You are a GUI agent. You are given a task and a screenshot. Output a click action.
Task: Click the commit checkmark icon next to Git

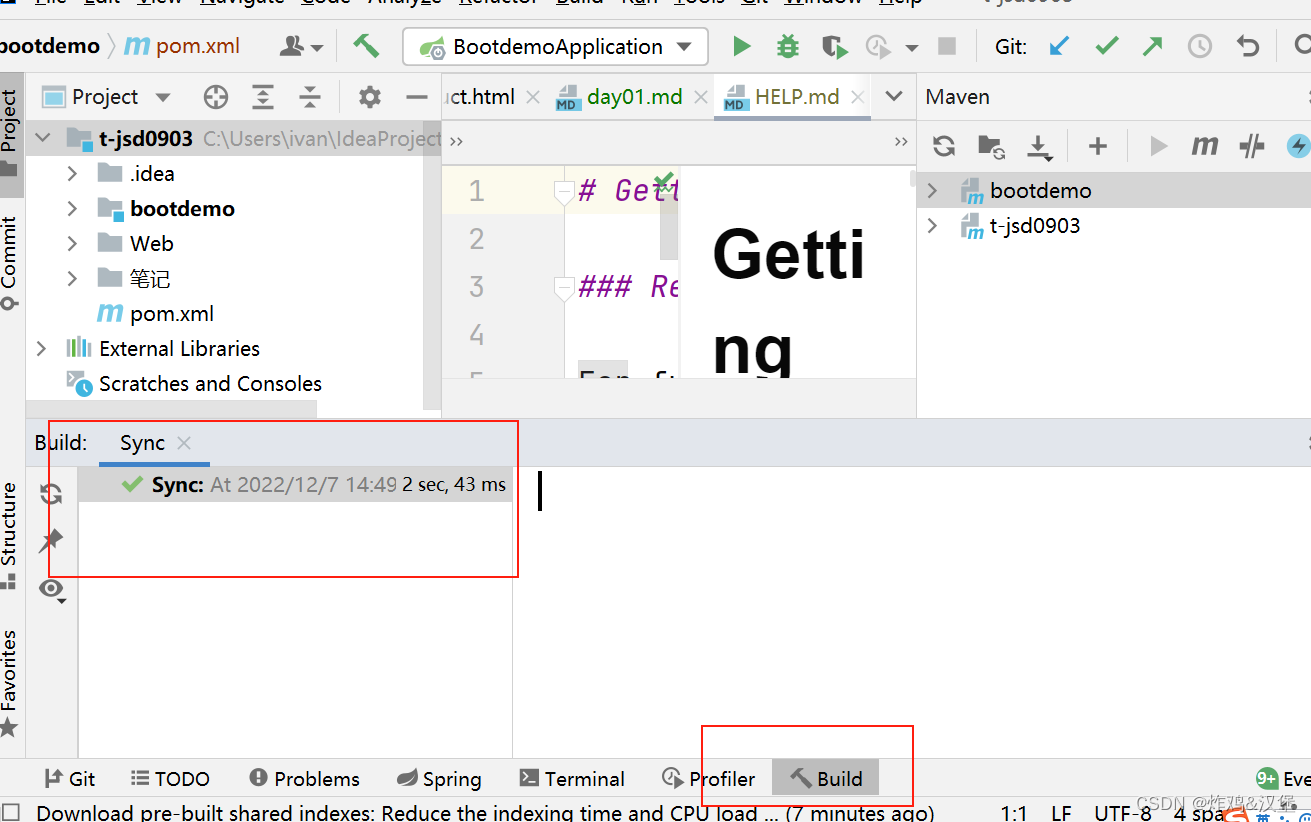pos(1106,46)
